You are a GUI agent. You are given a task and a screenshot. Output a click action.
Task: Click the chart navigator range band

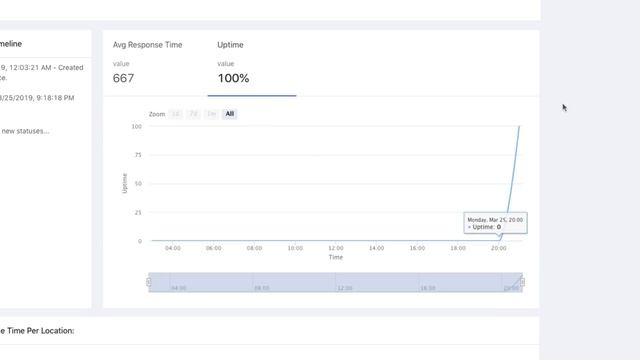pyautogui.click(x=336, y=282)
